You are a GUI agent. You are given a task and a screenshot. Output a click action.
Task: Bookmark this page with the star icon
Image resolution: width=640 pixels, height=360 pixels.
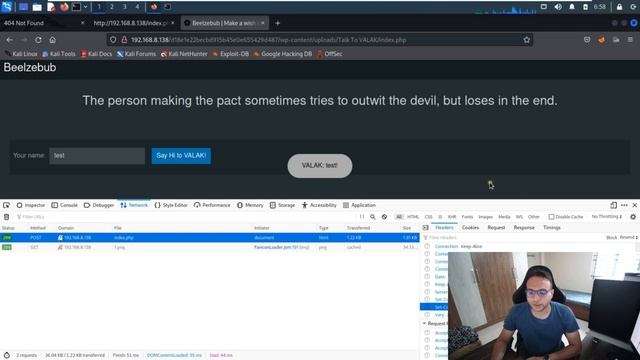click(527, 40)
